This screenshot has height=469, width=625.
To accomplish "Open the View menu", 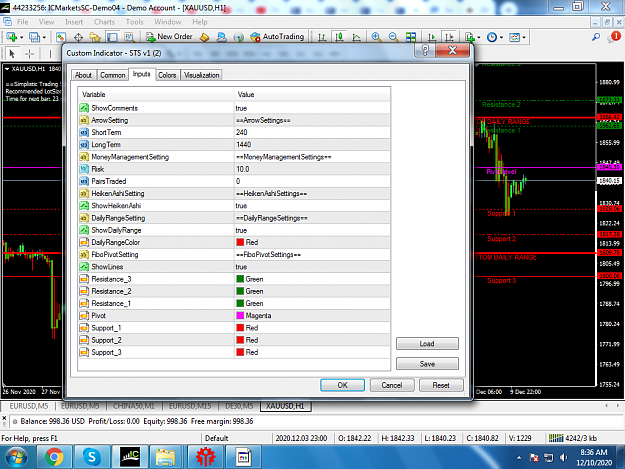I will click(46, 22).
